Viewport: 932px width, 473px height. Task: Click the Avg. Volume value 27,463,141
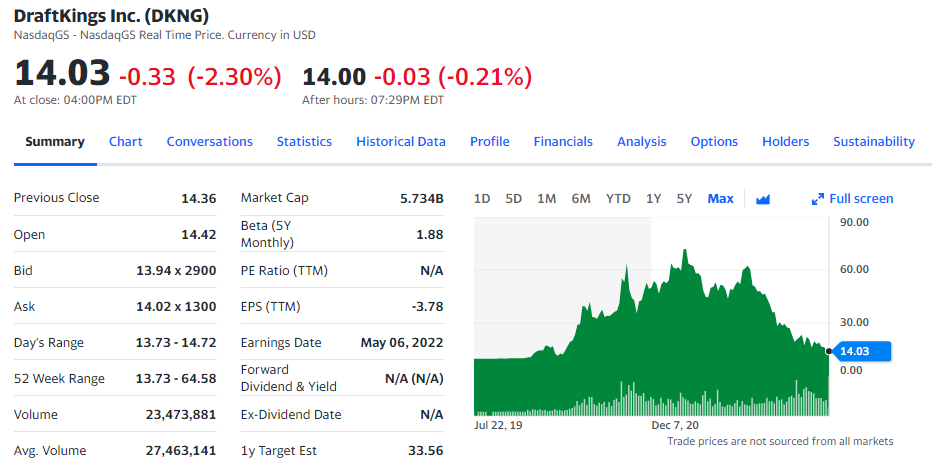[181, 451]
